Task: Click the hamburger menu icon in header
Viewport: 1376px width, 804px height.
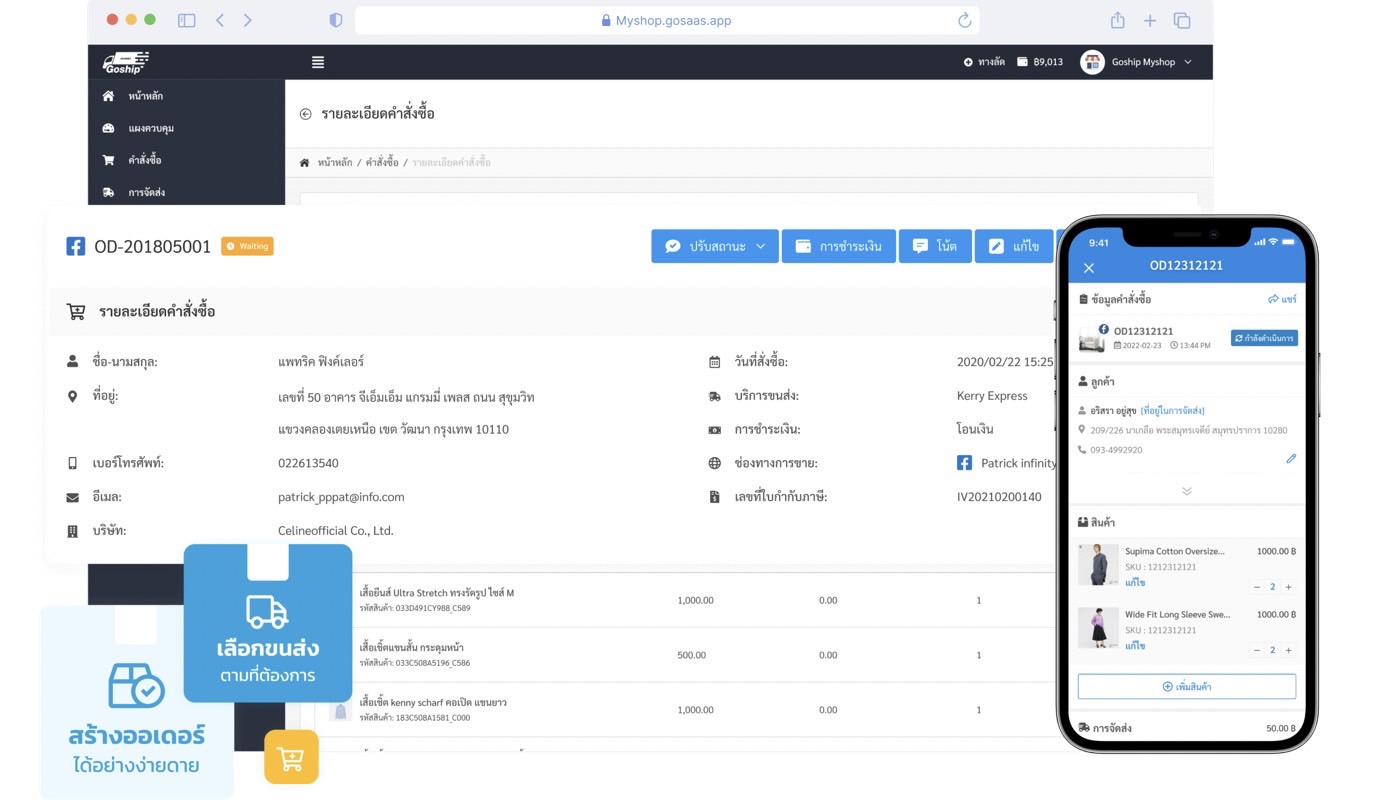Action: [318, 62]
